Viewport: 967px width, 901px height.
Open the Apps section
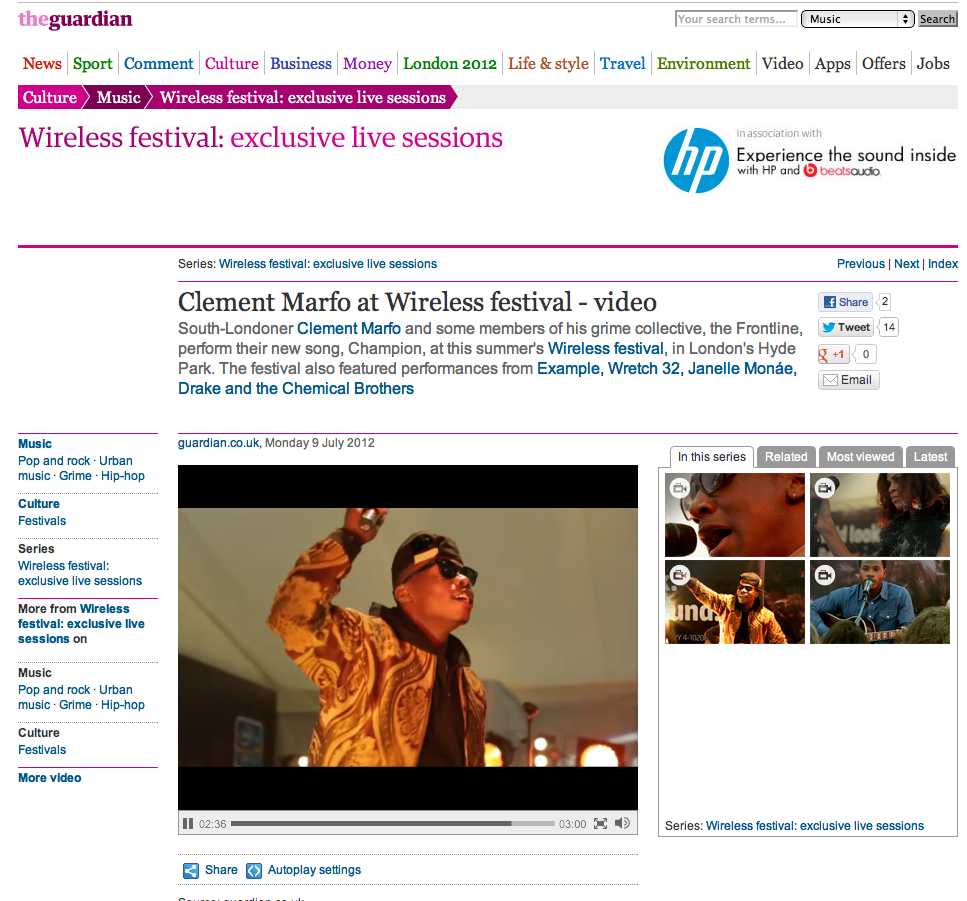833,64
